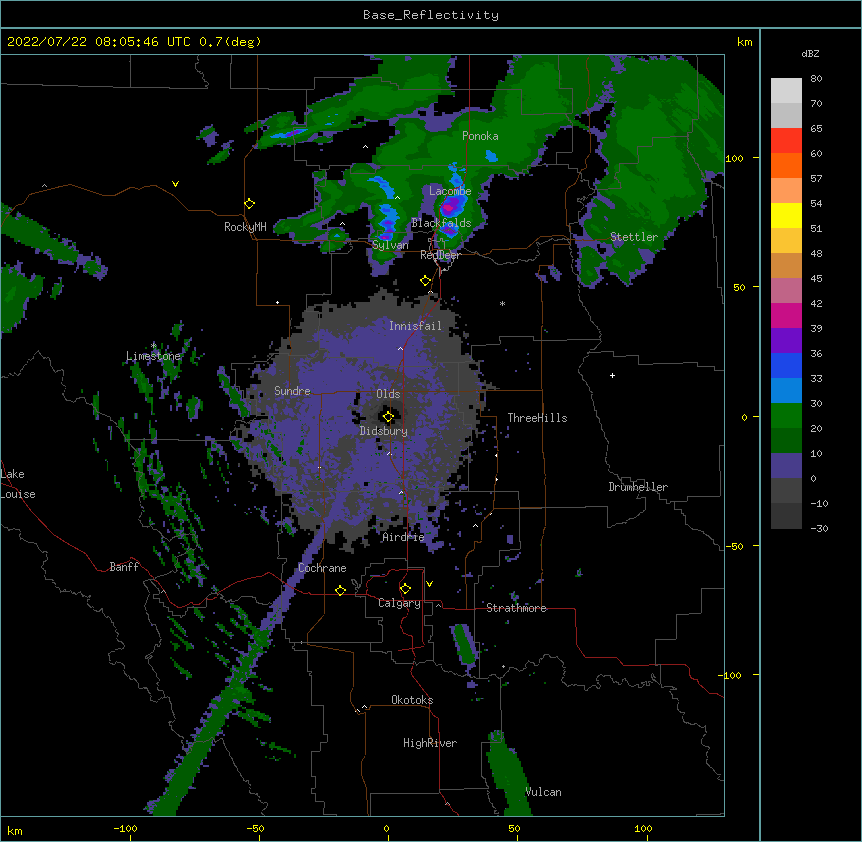The width and height of the screenshot is (862, 842).
Task: Click the yellow V marker east of Calgary diamond
Action: click(x=429, y=584)
